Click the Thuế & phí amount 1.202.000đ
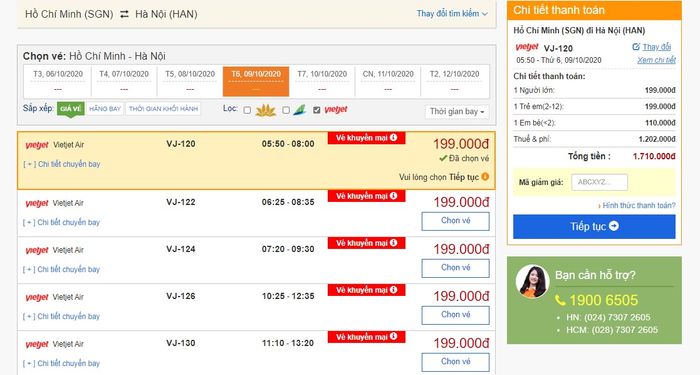The height and width of the screenshot is (375, 700). tap(657, 139)
